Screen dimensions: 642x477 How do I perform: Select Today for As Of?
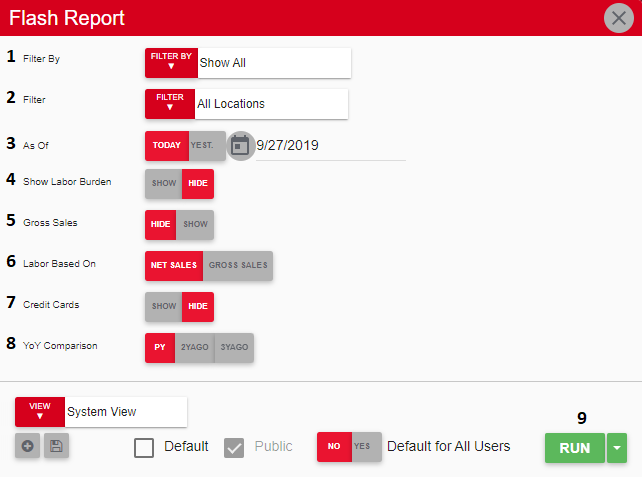click(x=167, y=146)
